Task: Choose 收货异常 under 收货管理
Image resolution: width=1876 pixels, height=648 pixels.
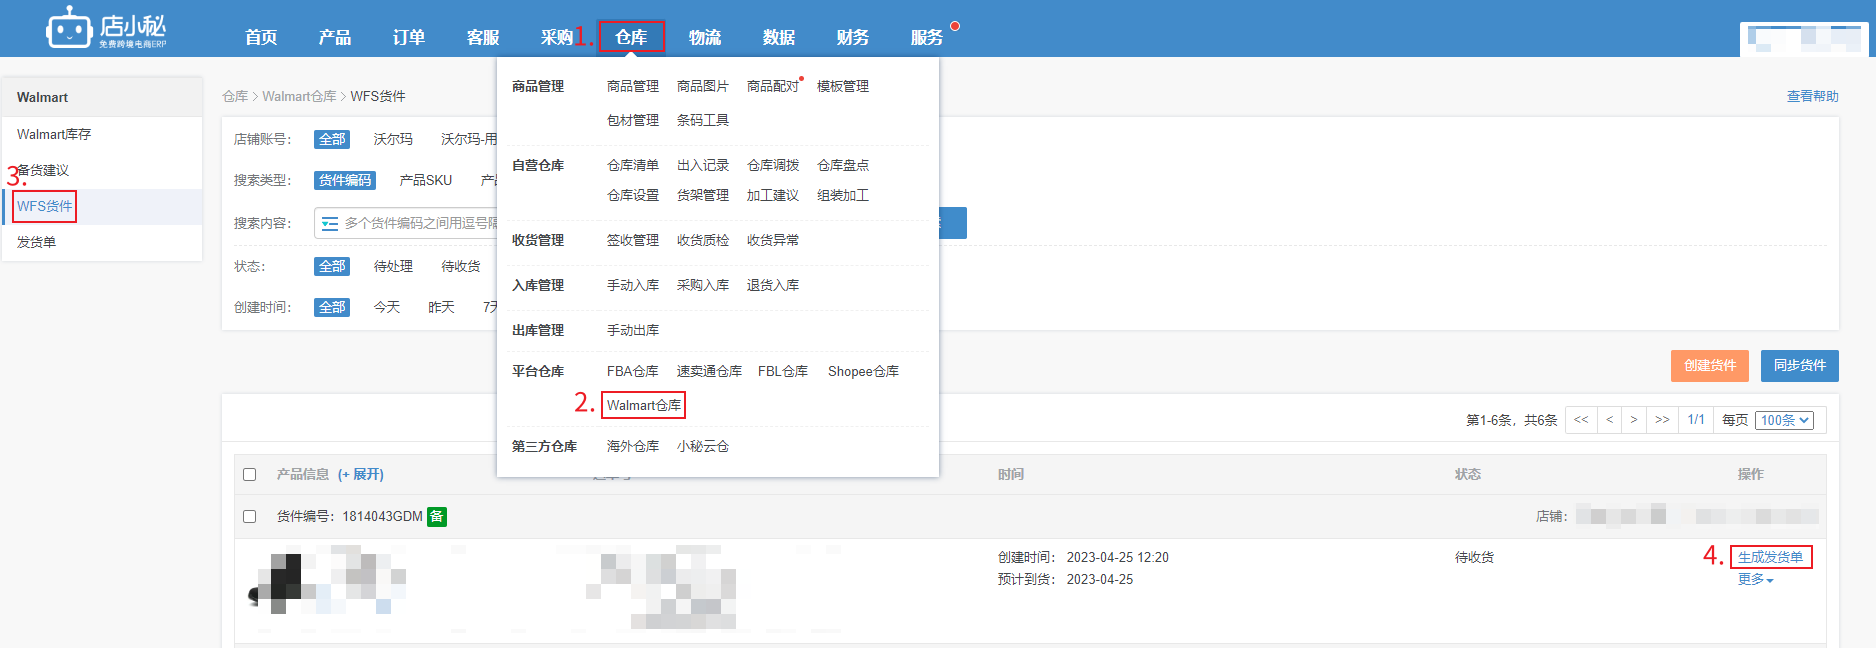Action: click(x=773, y=240)
